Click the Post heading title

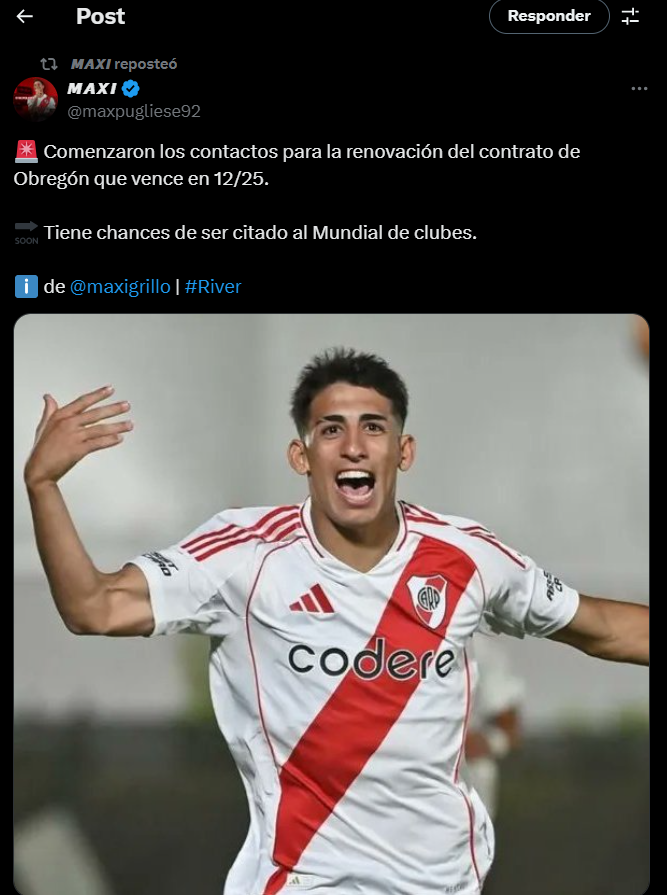coord(100,17)
